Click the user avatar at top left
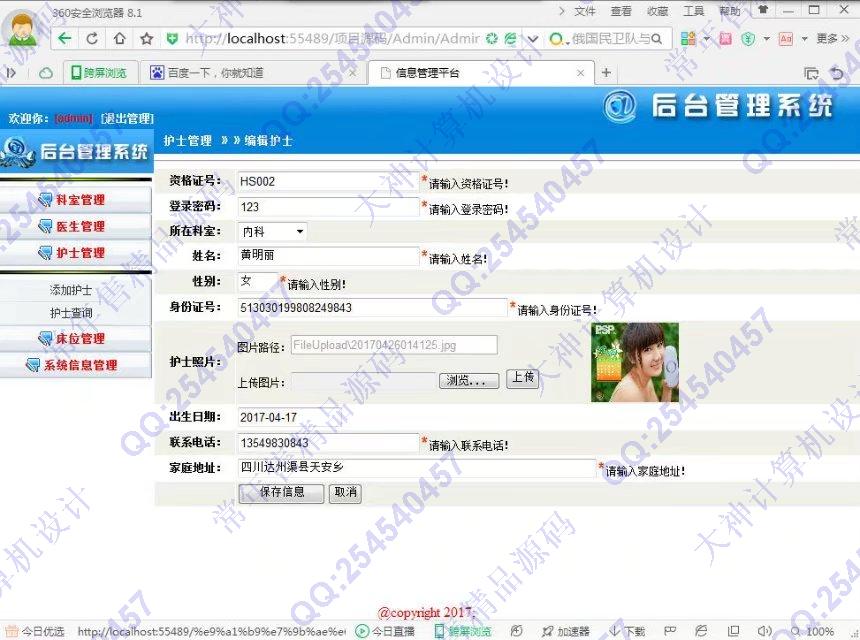The height and width of the screenshot is (640, 860). click(21, 29)
